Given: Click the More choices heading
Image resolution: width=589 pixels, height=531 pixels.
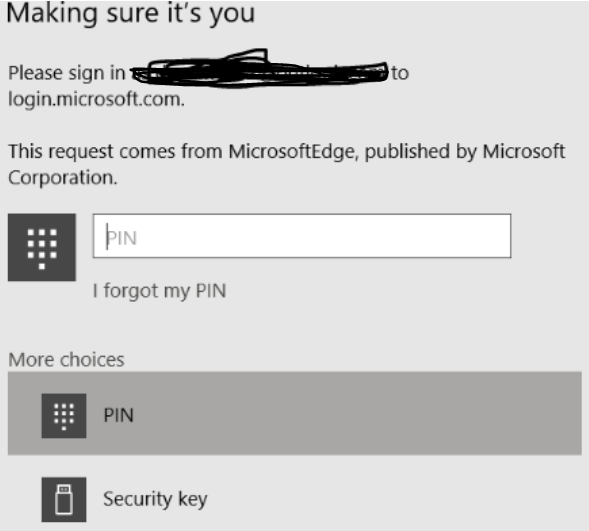Looking at the screenshot, I should (x=66, y=360).
